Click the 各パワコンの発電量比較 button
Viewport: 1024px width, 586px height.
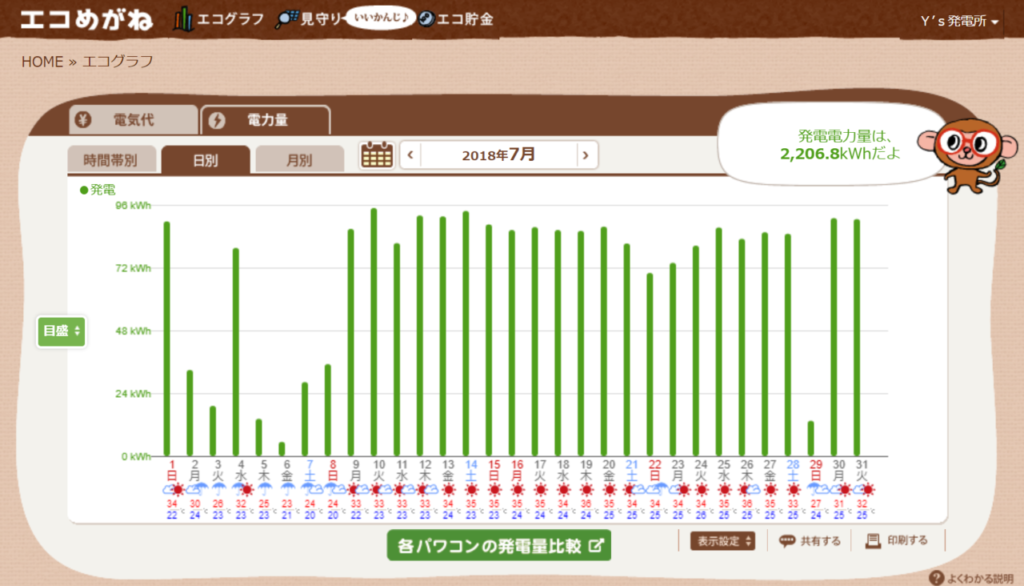(x=498, y=547)
